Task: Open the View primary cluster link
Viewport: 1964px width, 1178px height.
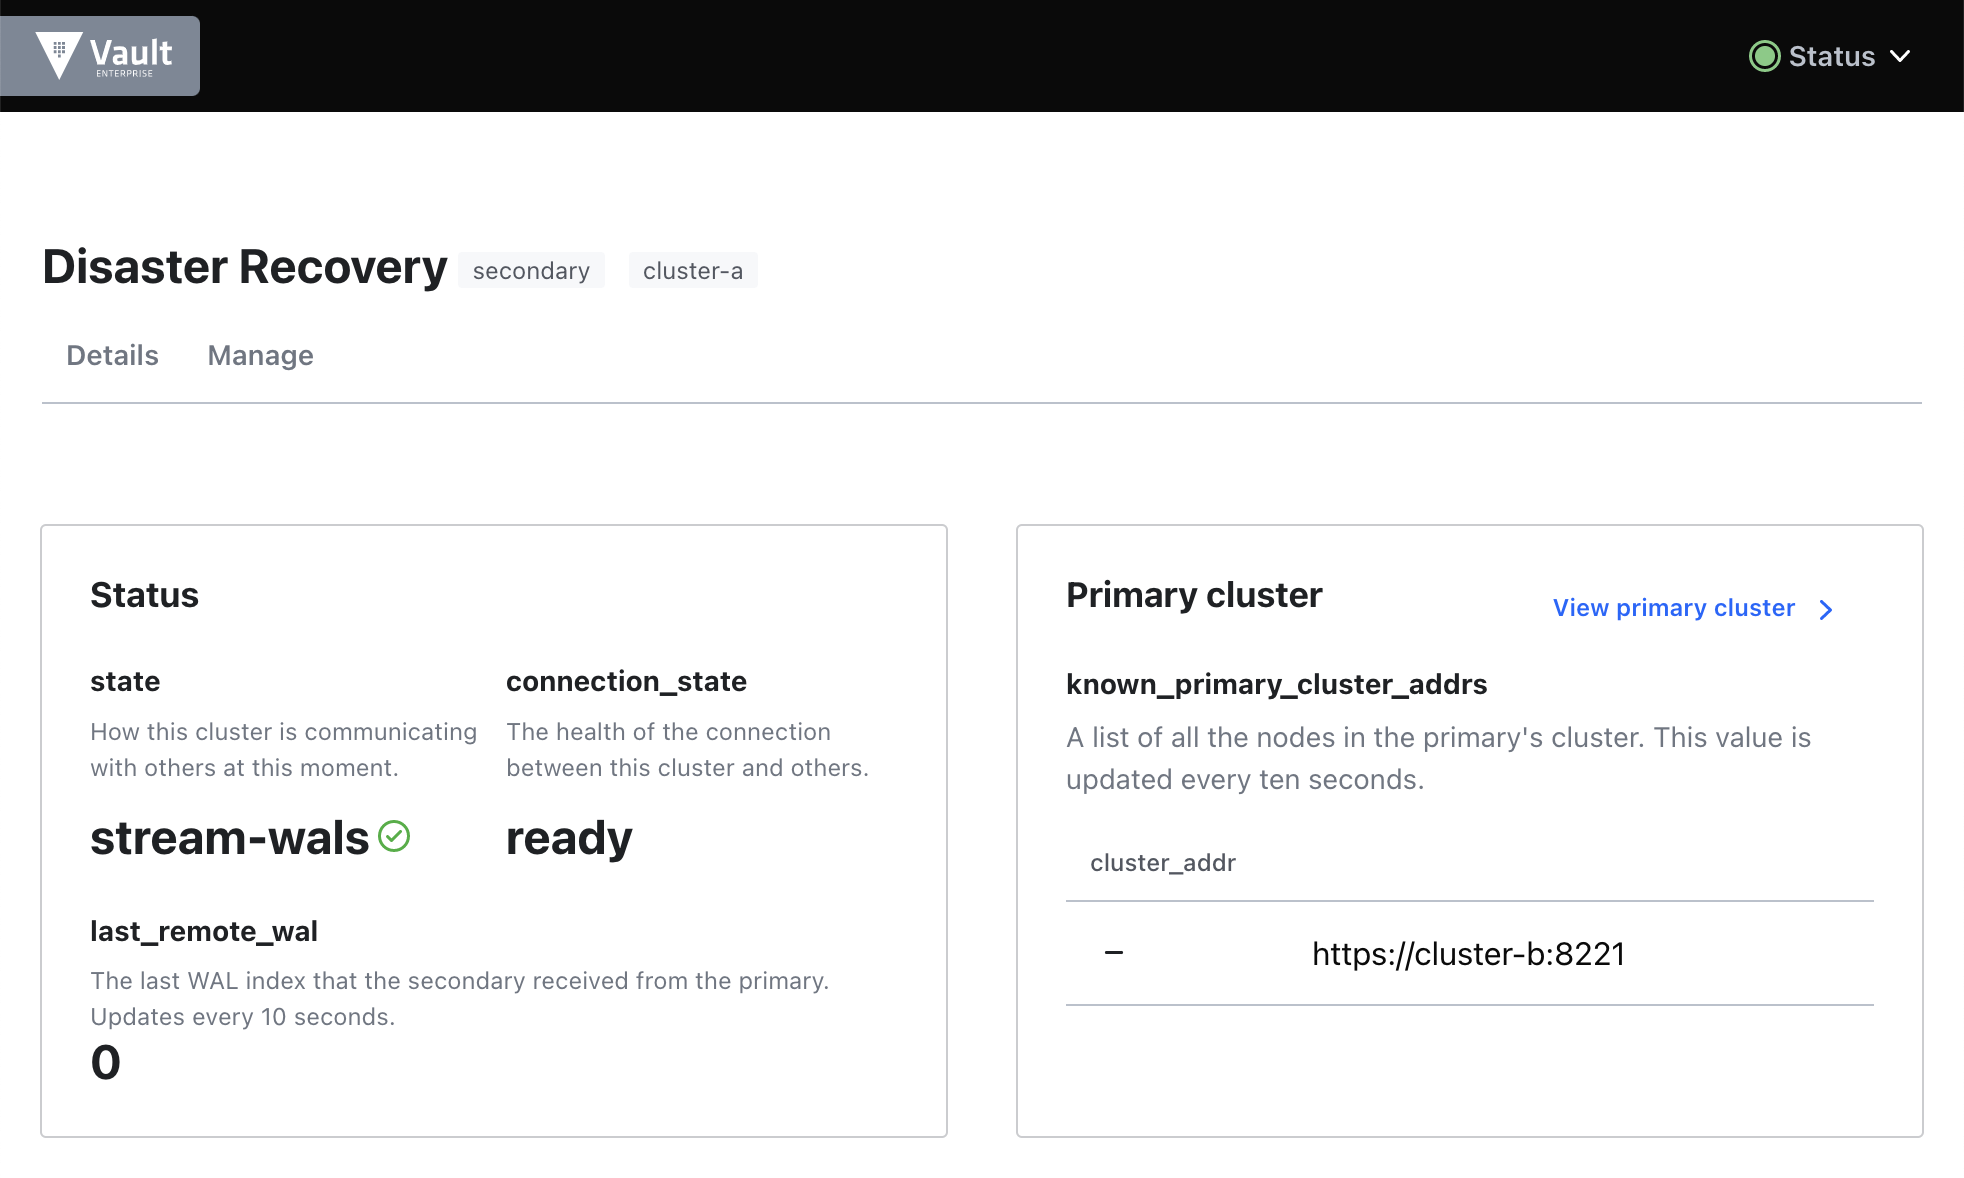Action: [x=1673, y=607]
